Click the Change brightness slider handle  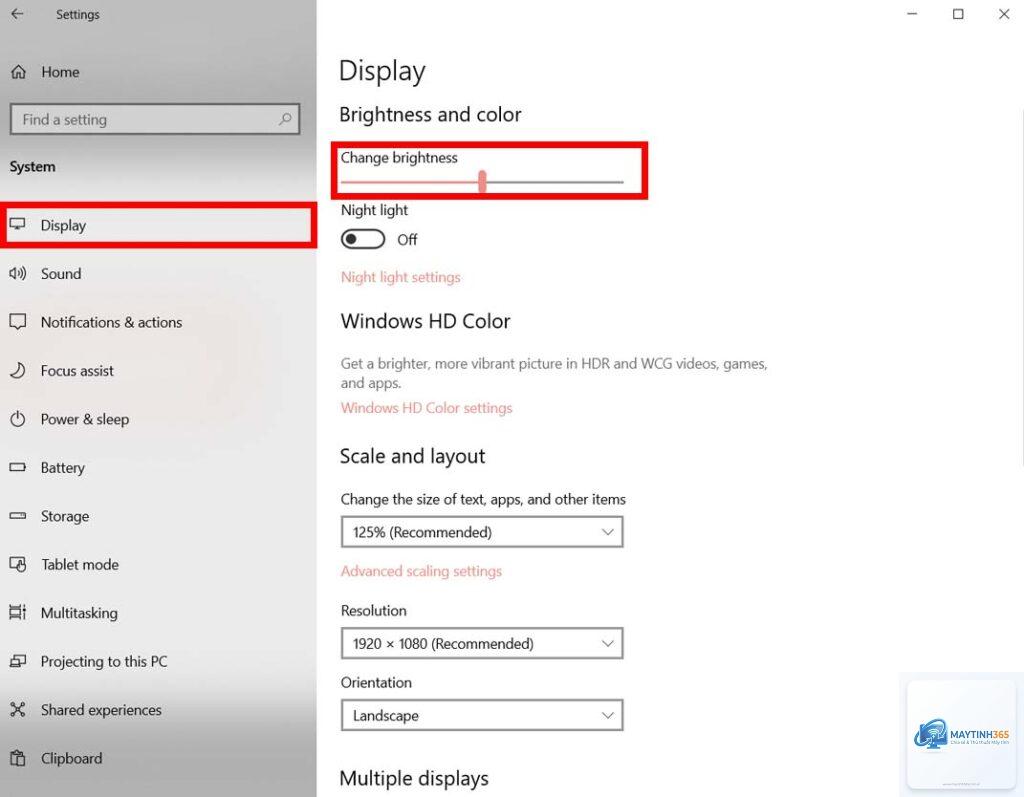(x=483, y=182)
